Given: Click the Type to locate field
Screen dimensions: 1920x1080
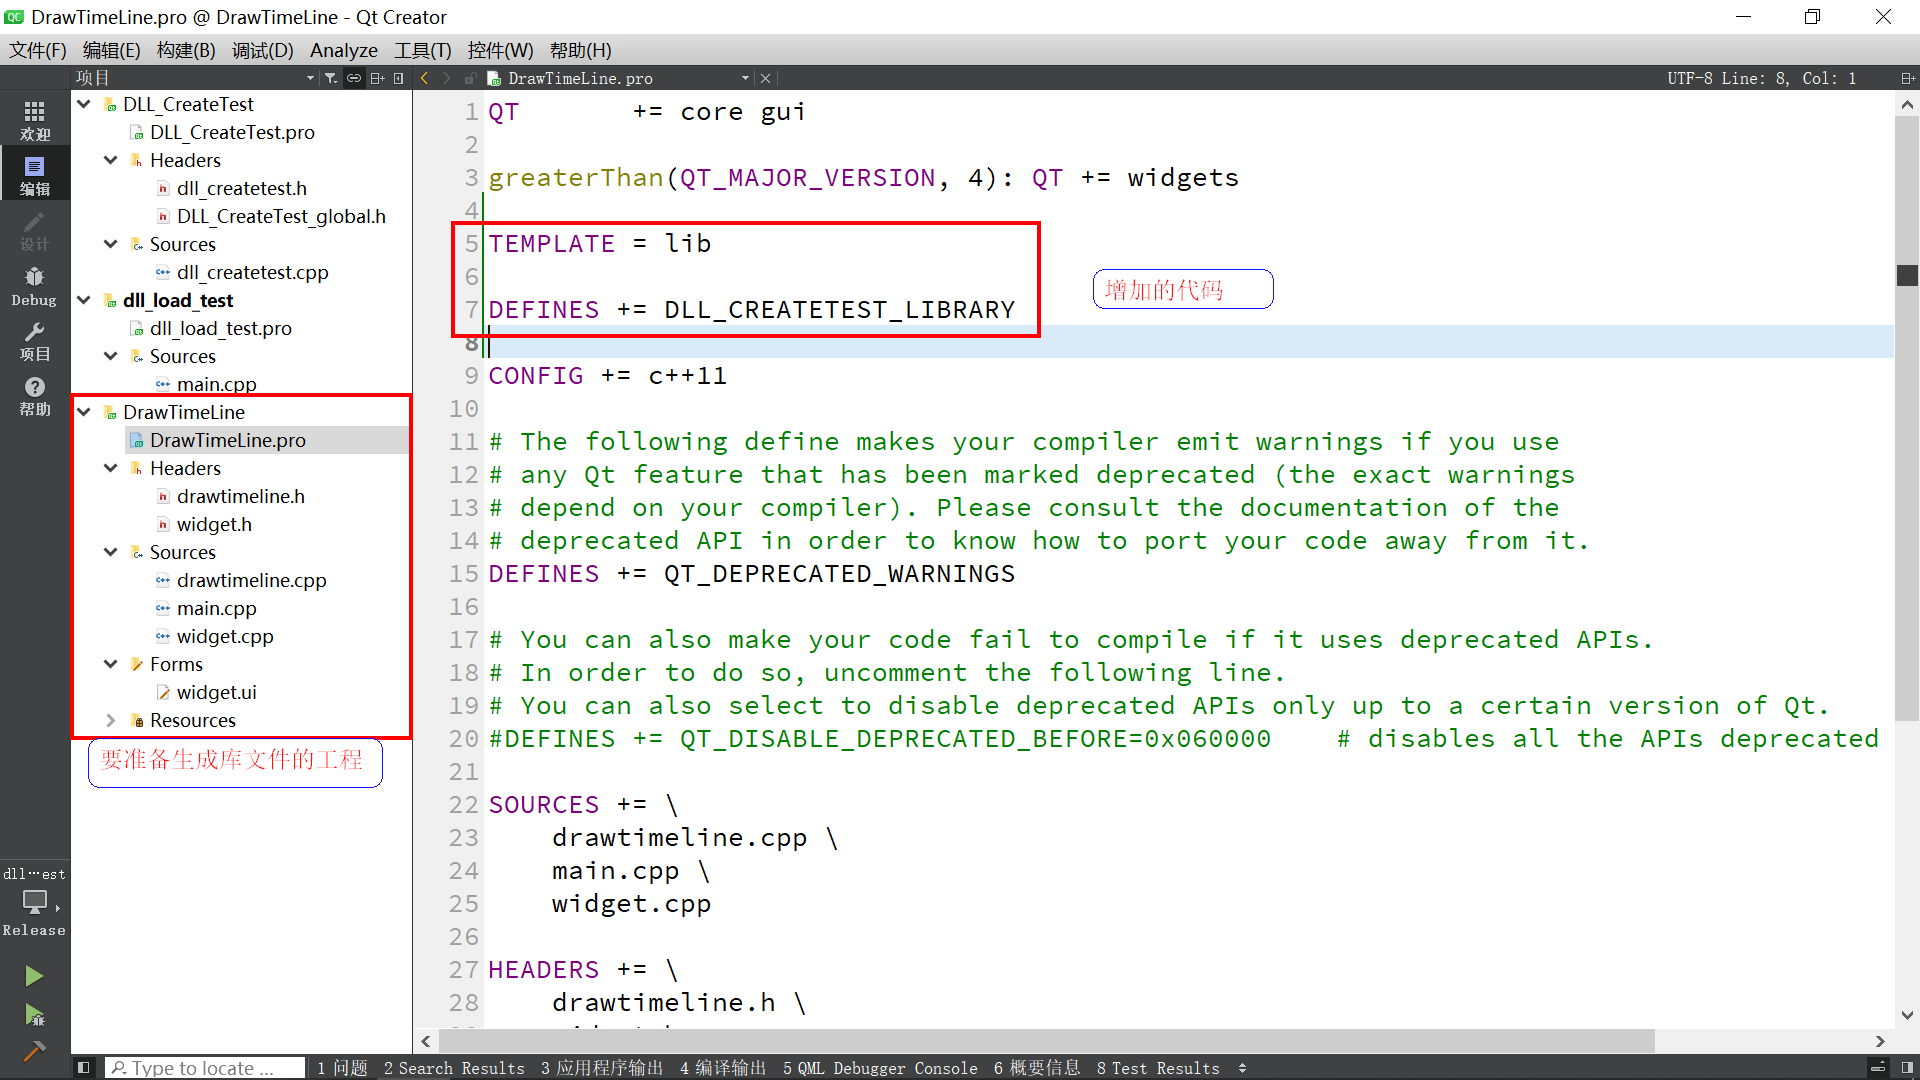Looking at the screenshot, I should coord(205,1068).
